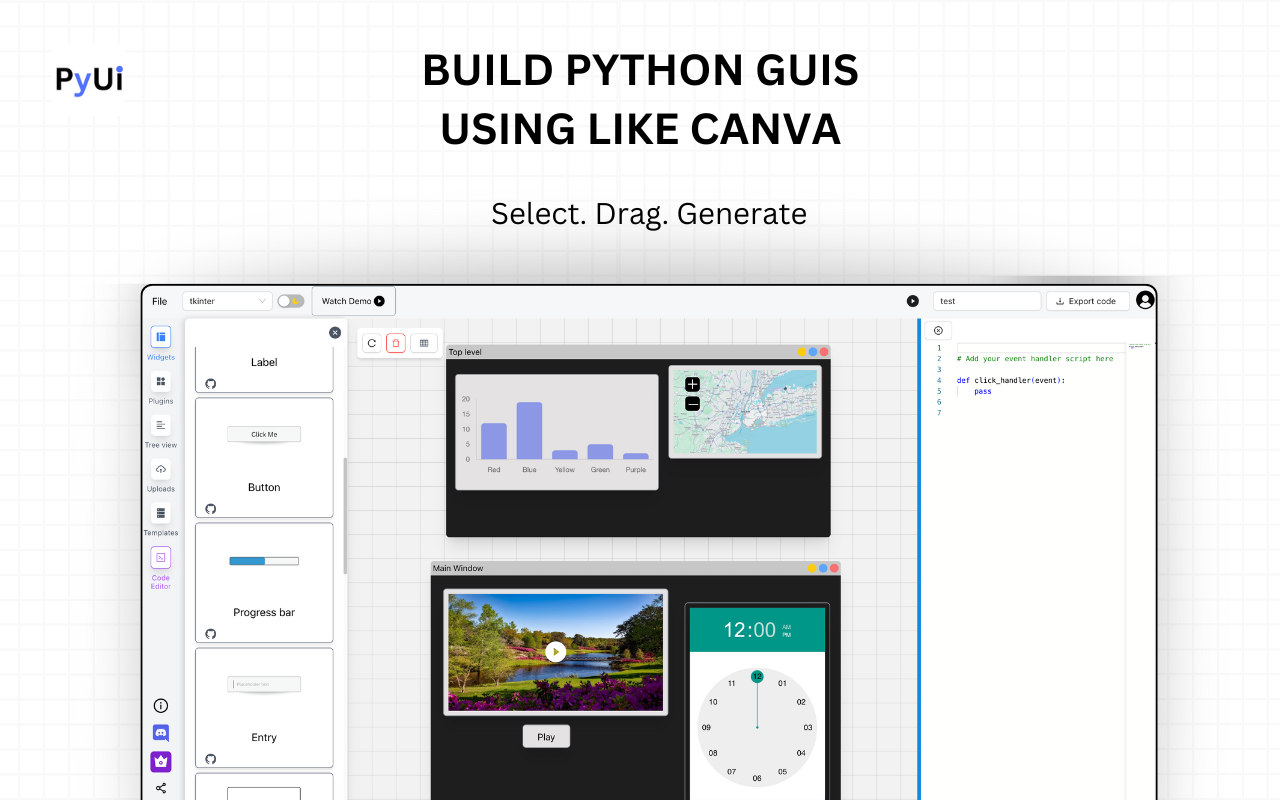Click the run preview play icon in header

coord(912,301)
